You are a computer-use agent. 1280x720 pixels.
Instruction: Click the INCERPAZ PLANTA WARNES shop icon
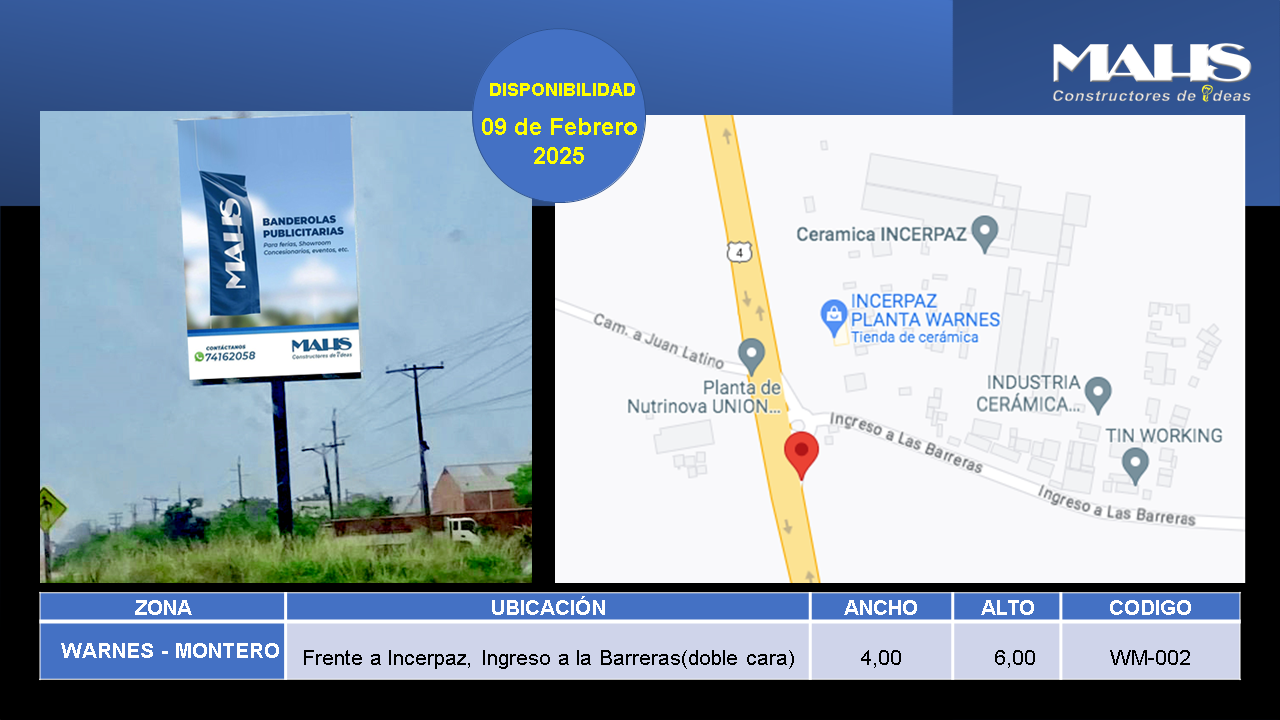click(833, 317)
